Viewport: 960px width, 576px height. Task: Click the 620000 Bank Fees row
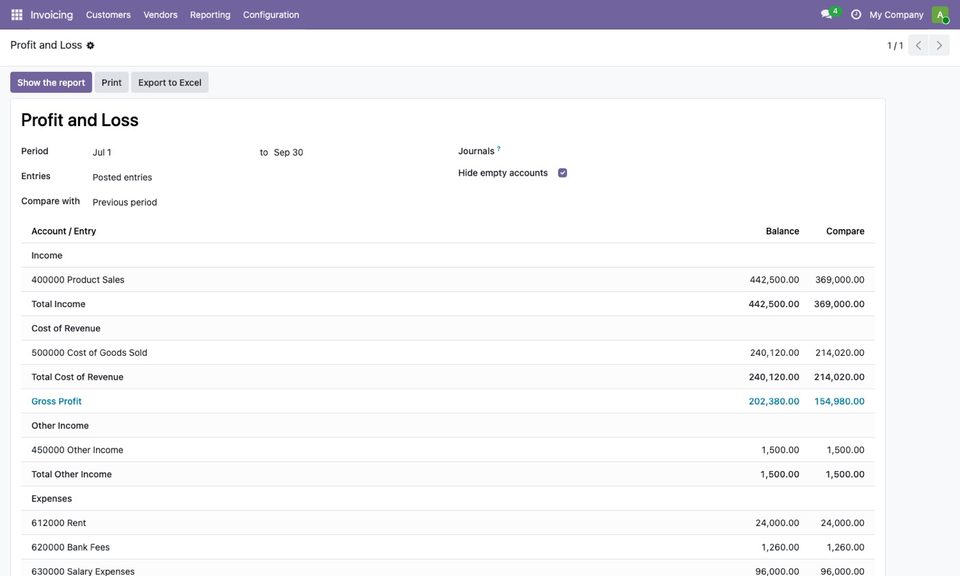pyautogui.click(x=448, y=547)
